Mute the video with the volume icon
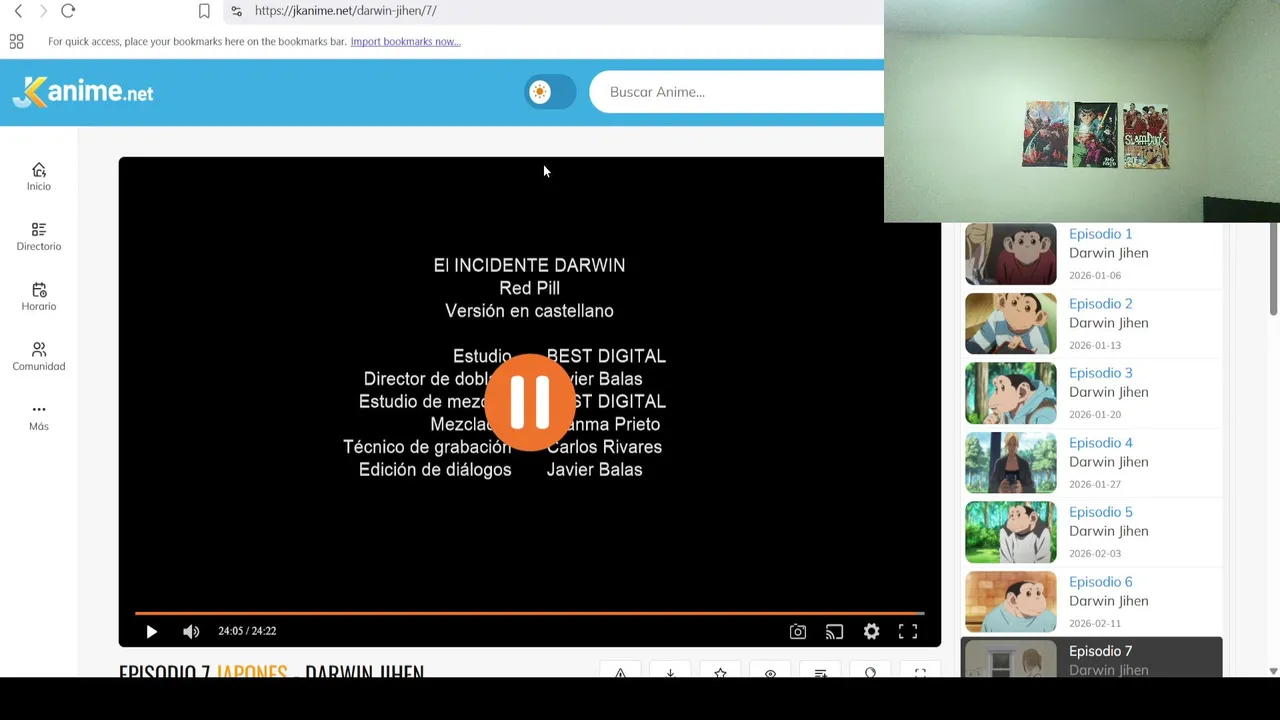Viewport: 1280px width, 720px height. coord(191,631)
